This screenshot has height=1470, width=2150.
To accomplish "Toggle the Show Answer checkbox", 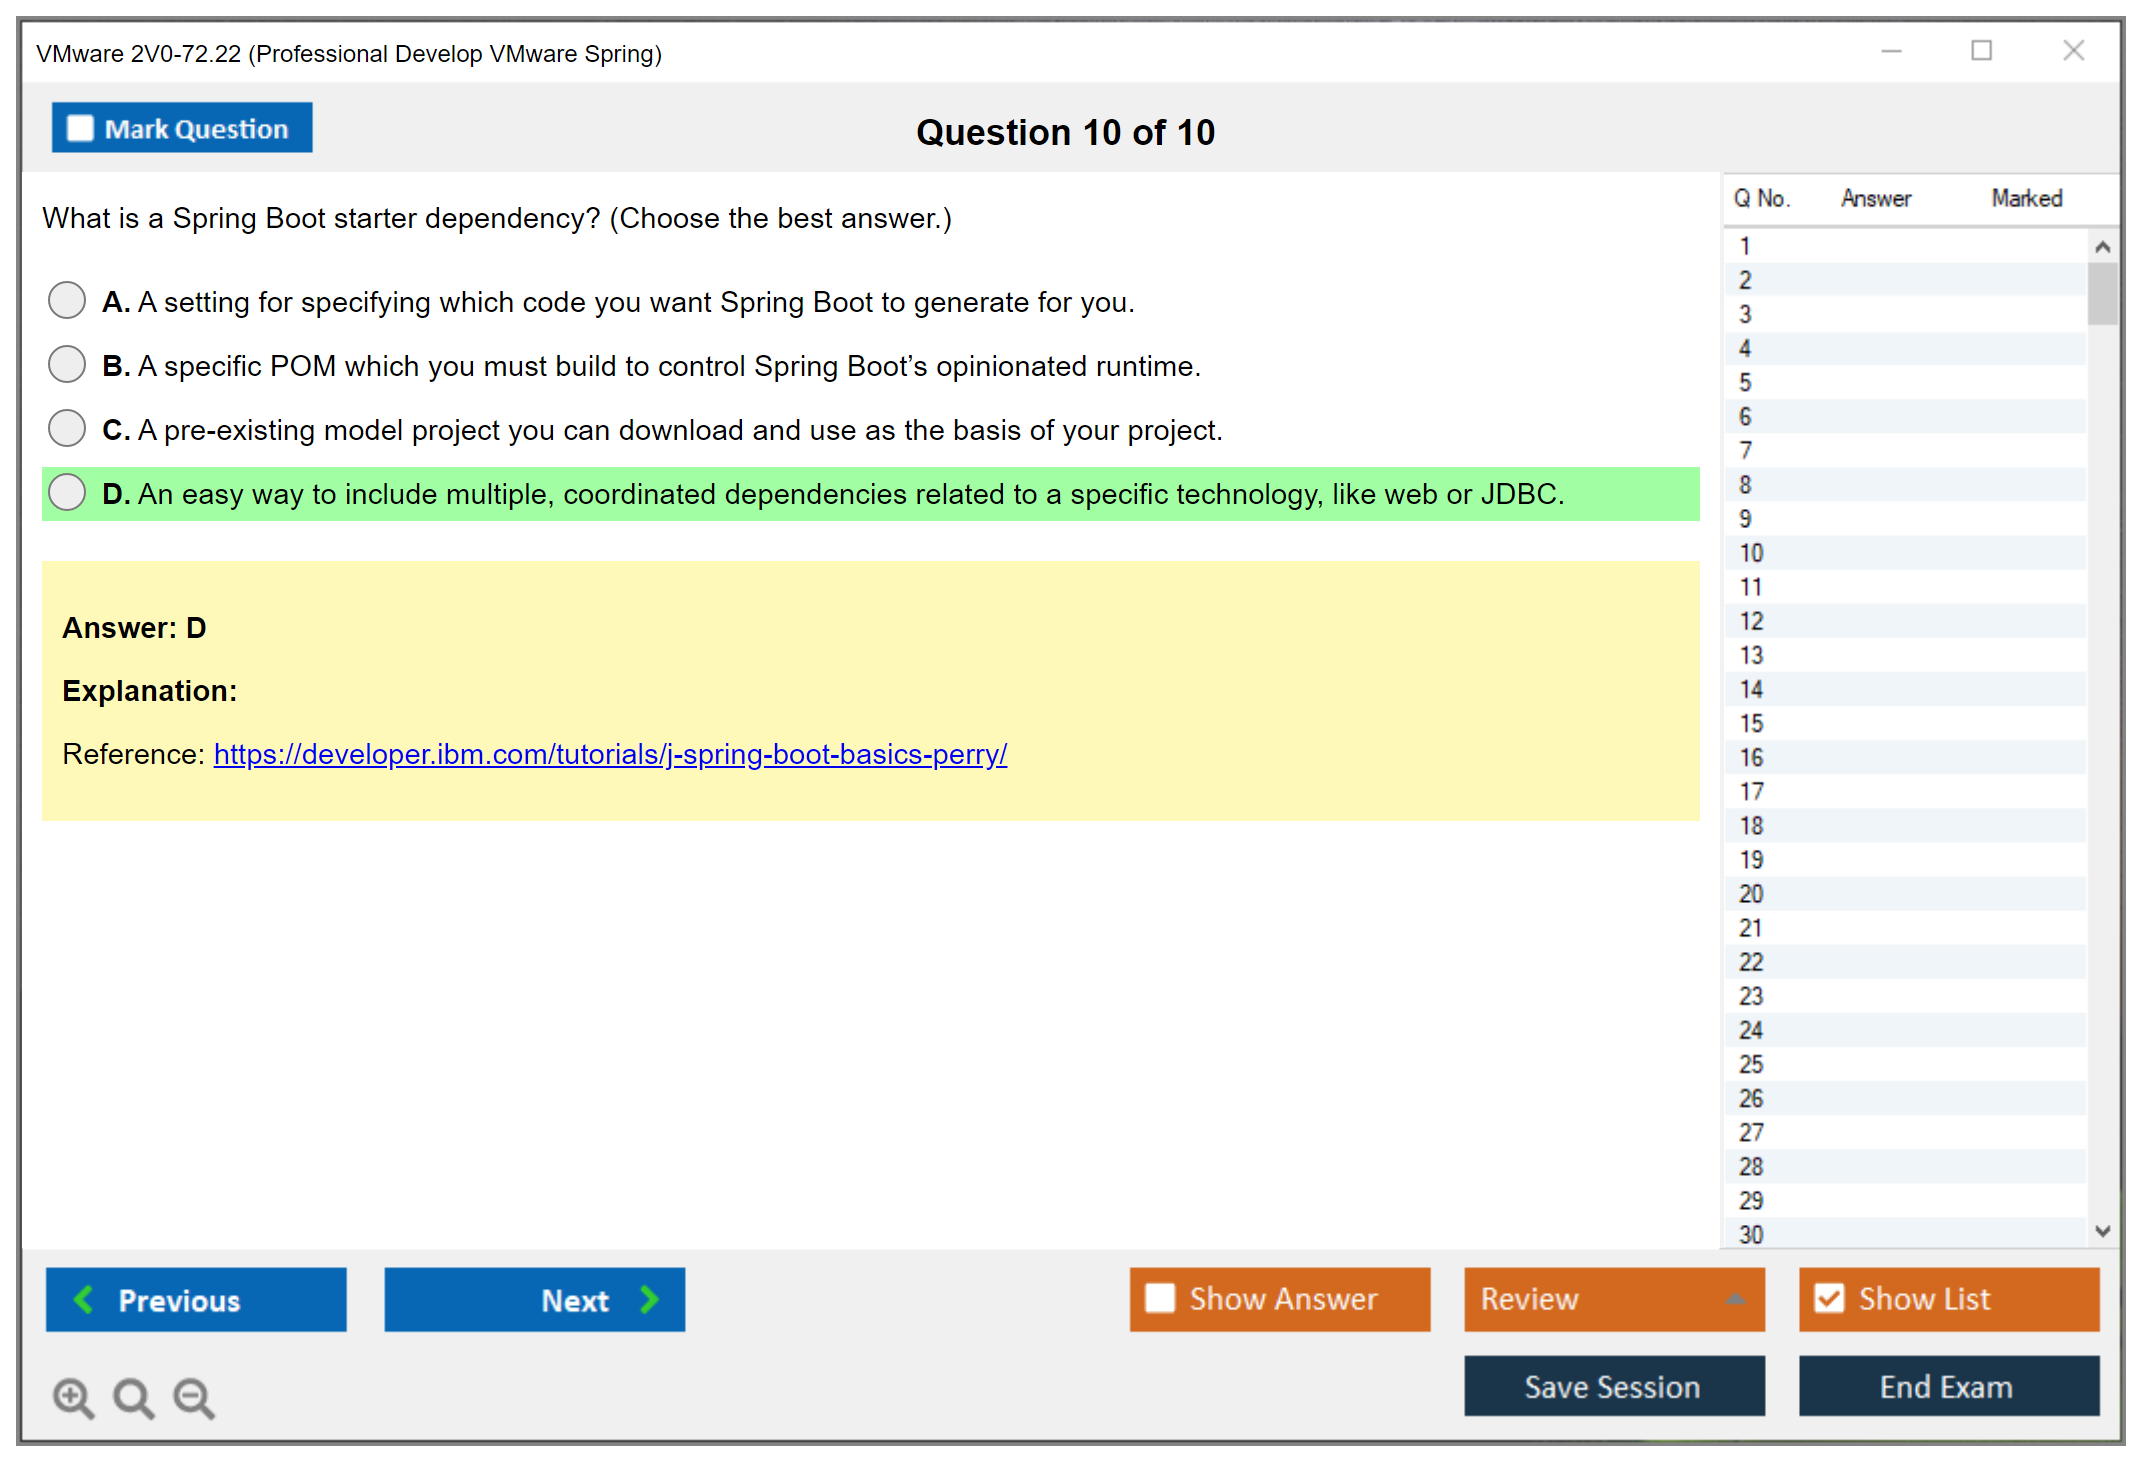I will coord(1160,1298).
